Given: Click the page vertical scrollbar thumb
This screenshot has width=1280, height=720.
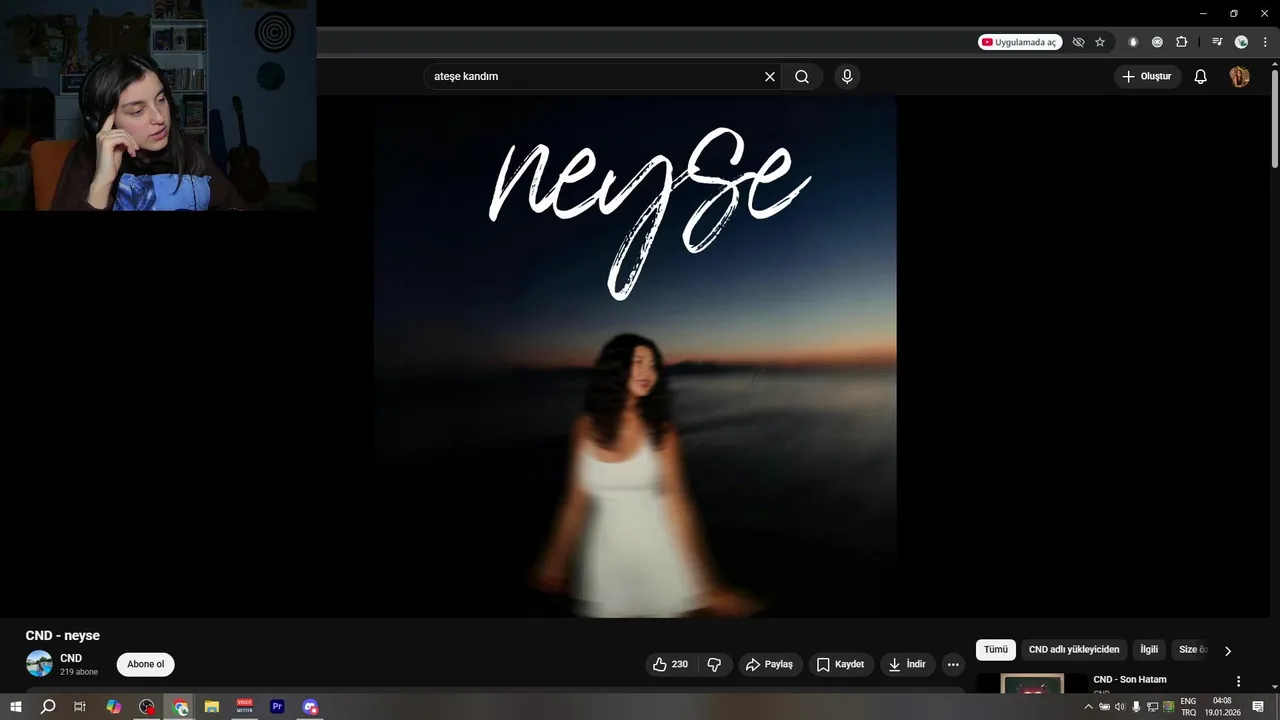Looking at the screenshot, I should (x=1274, y=117).
